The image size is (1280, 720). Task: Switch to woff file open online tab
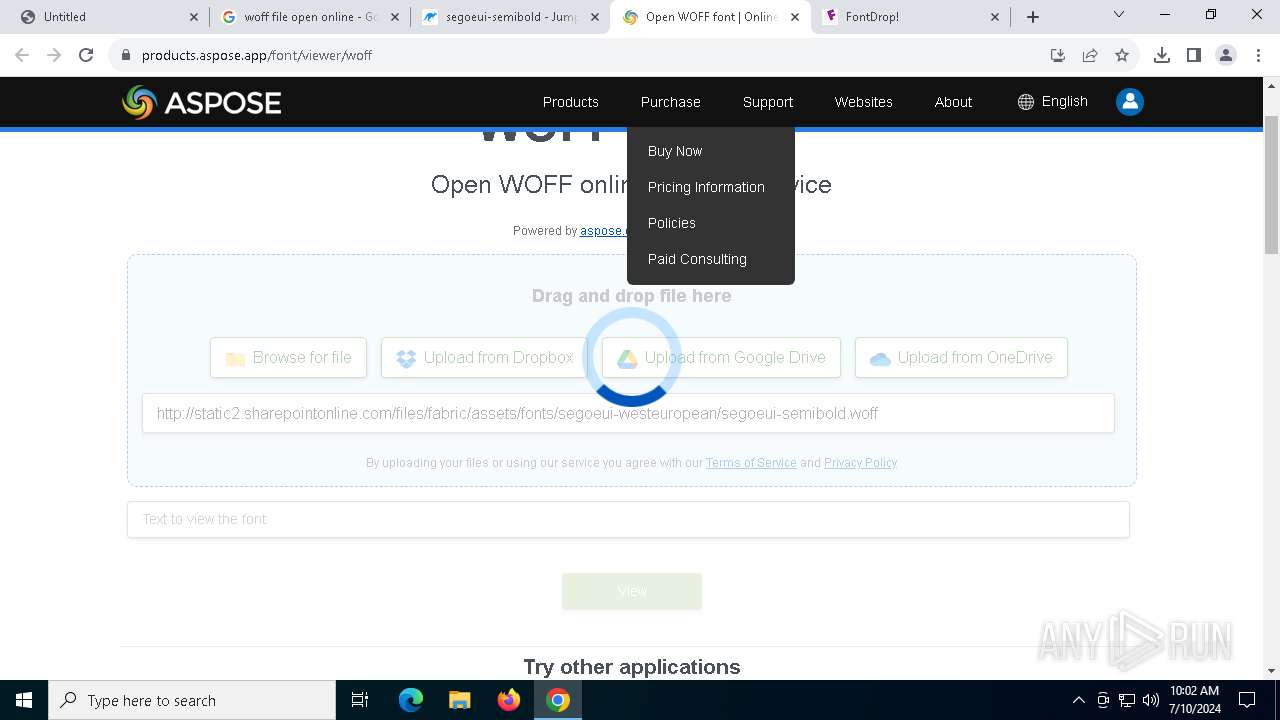coord(309,17)
